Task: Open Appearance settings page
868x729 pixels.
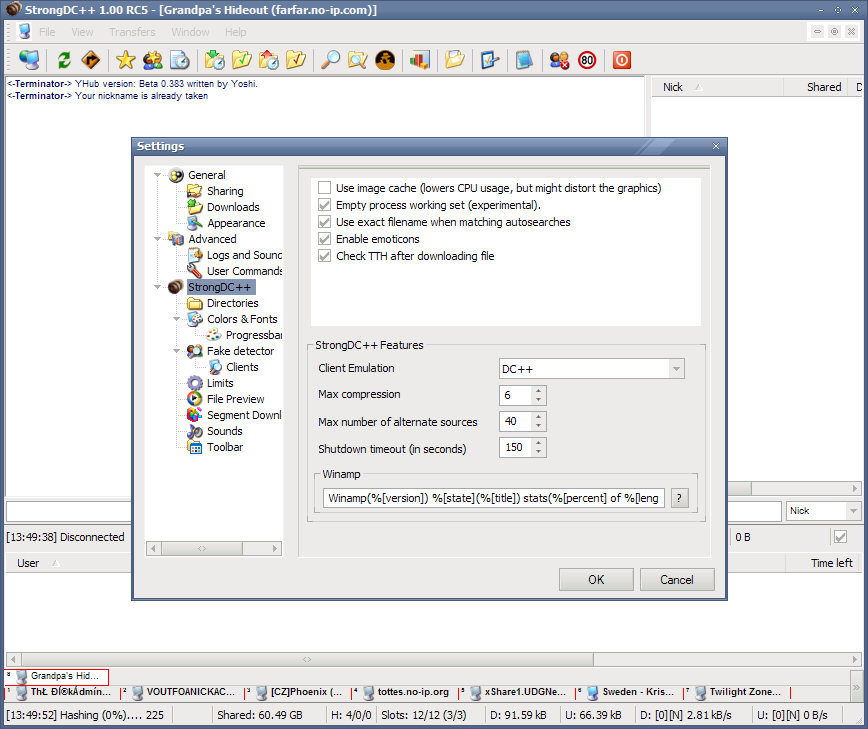Action: click(x=236, y=223)
